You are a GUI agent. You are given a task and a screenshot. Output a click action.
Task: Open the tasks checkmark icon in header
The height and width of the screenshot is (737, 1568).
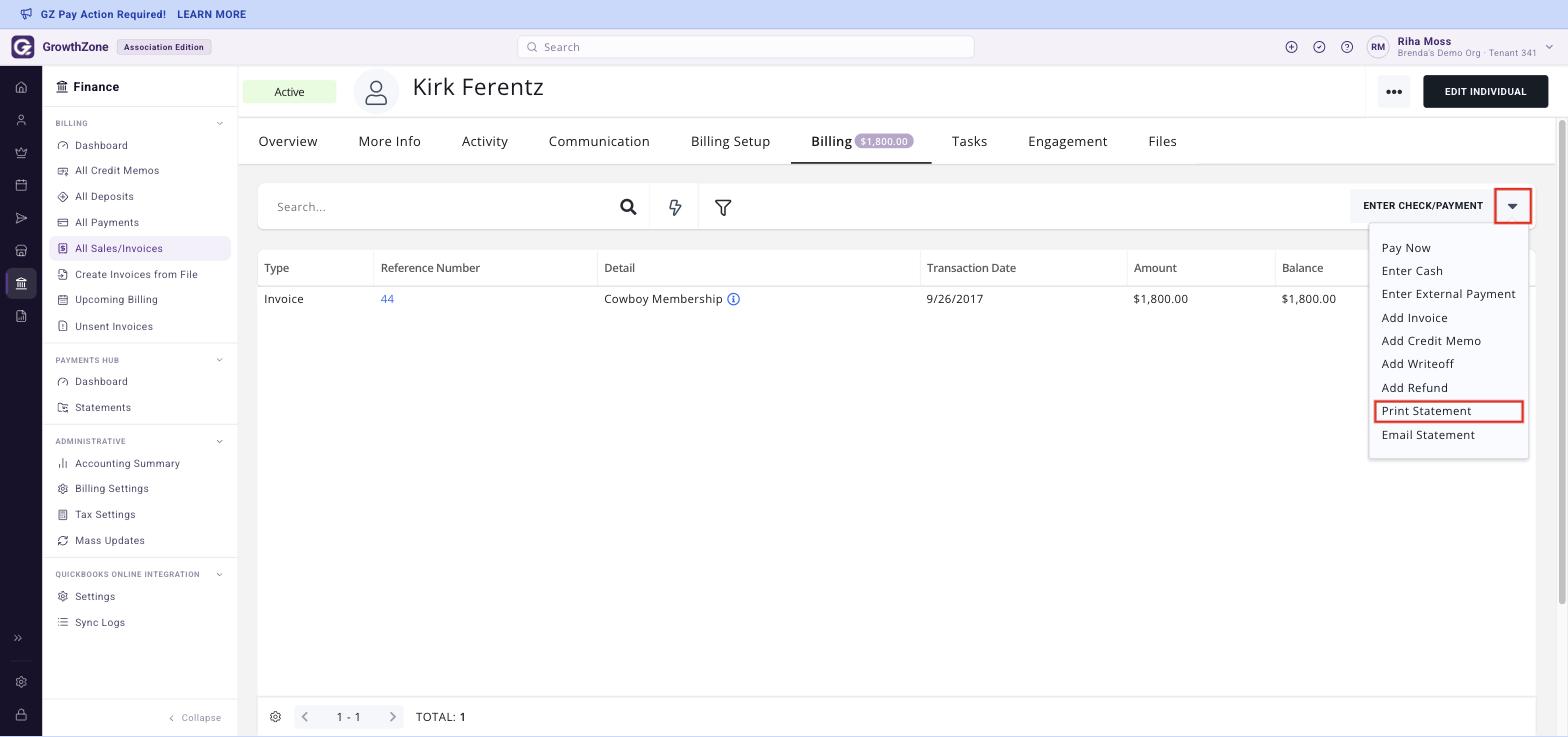[1319, 47]
